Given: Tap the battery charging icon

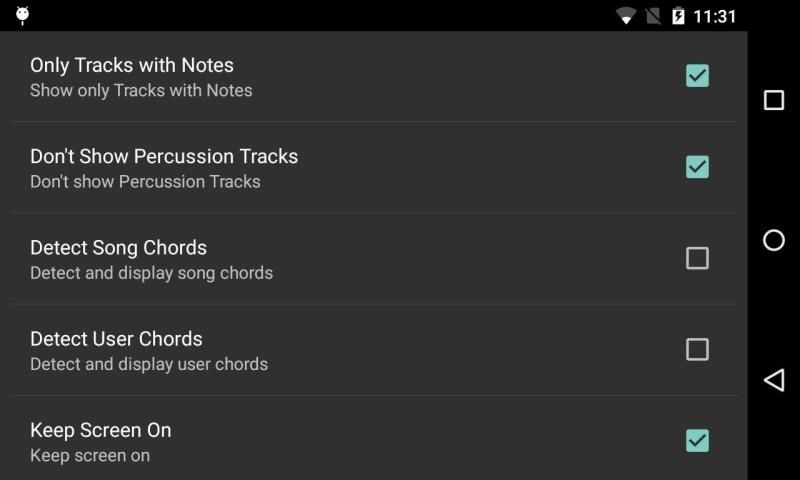Looking at the screenshot, I should [678, 16].
